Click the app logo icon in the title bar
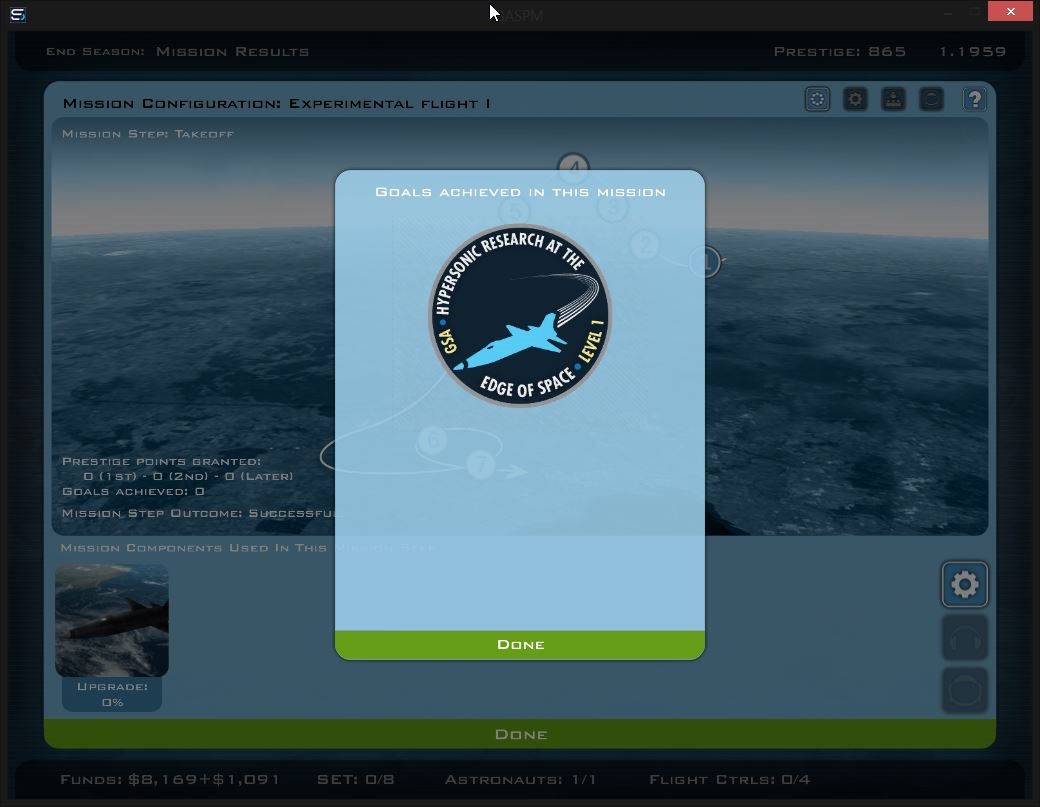This screenshot has height=807, width=1040. pyautogui.click(x=18, y=14)
